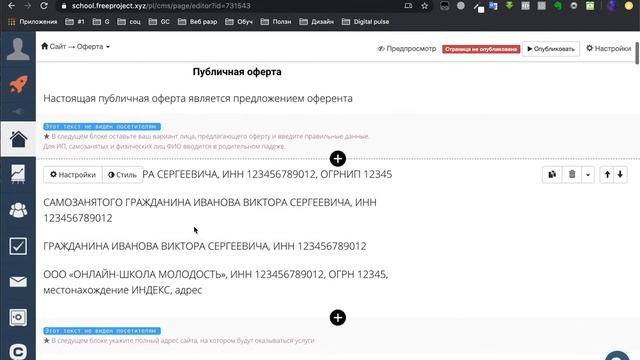Open the safe (finance) section in sidebar

[18, 317]
